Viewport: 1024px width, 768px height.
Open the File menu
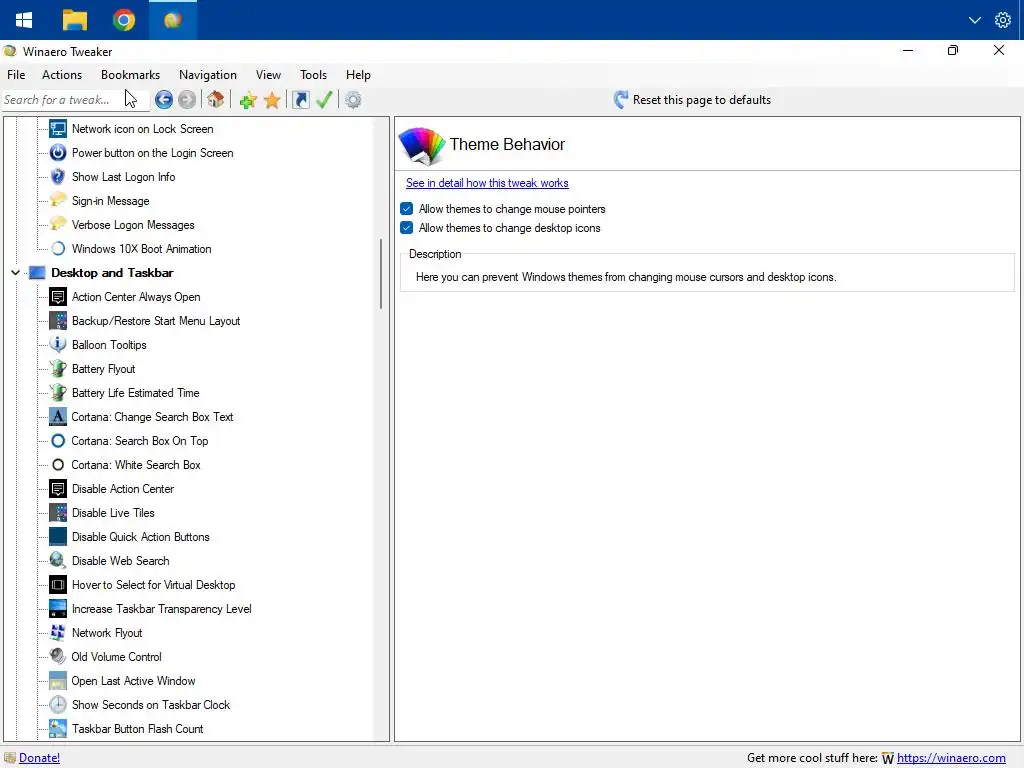coord(16,75)
